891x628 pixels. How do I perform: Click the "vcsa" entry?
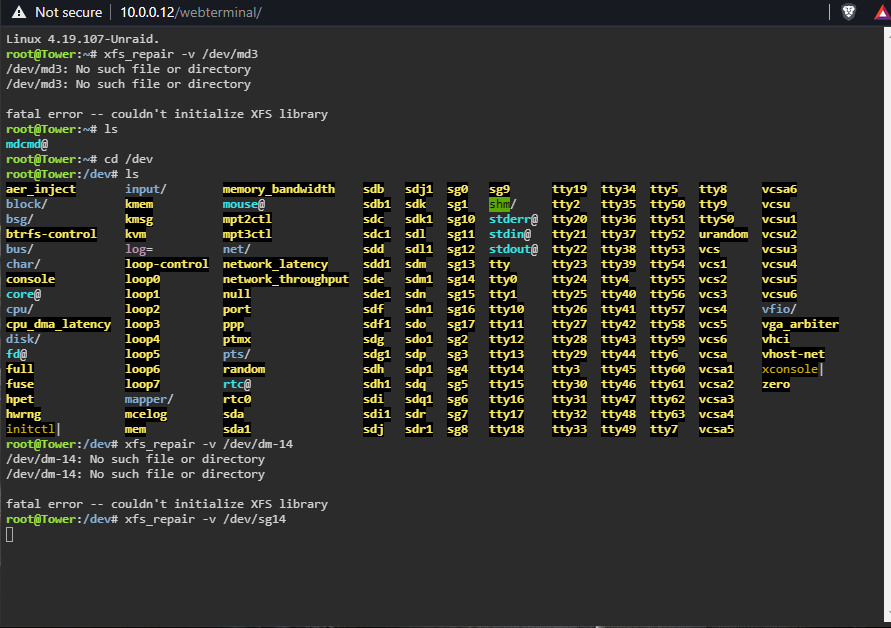(x=713, y=354)
